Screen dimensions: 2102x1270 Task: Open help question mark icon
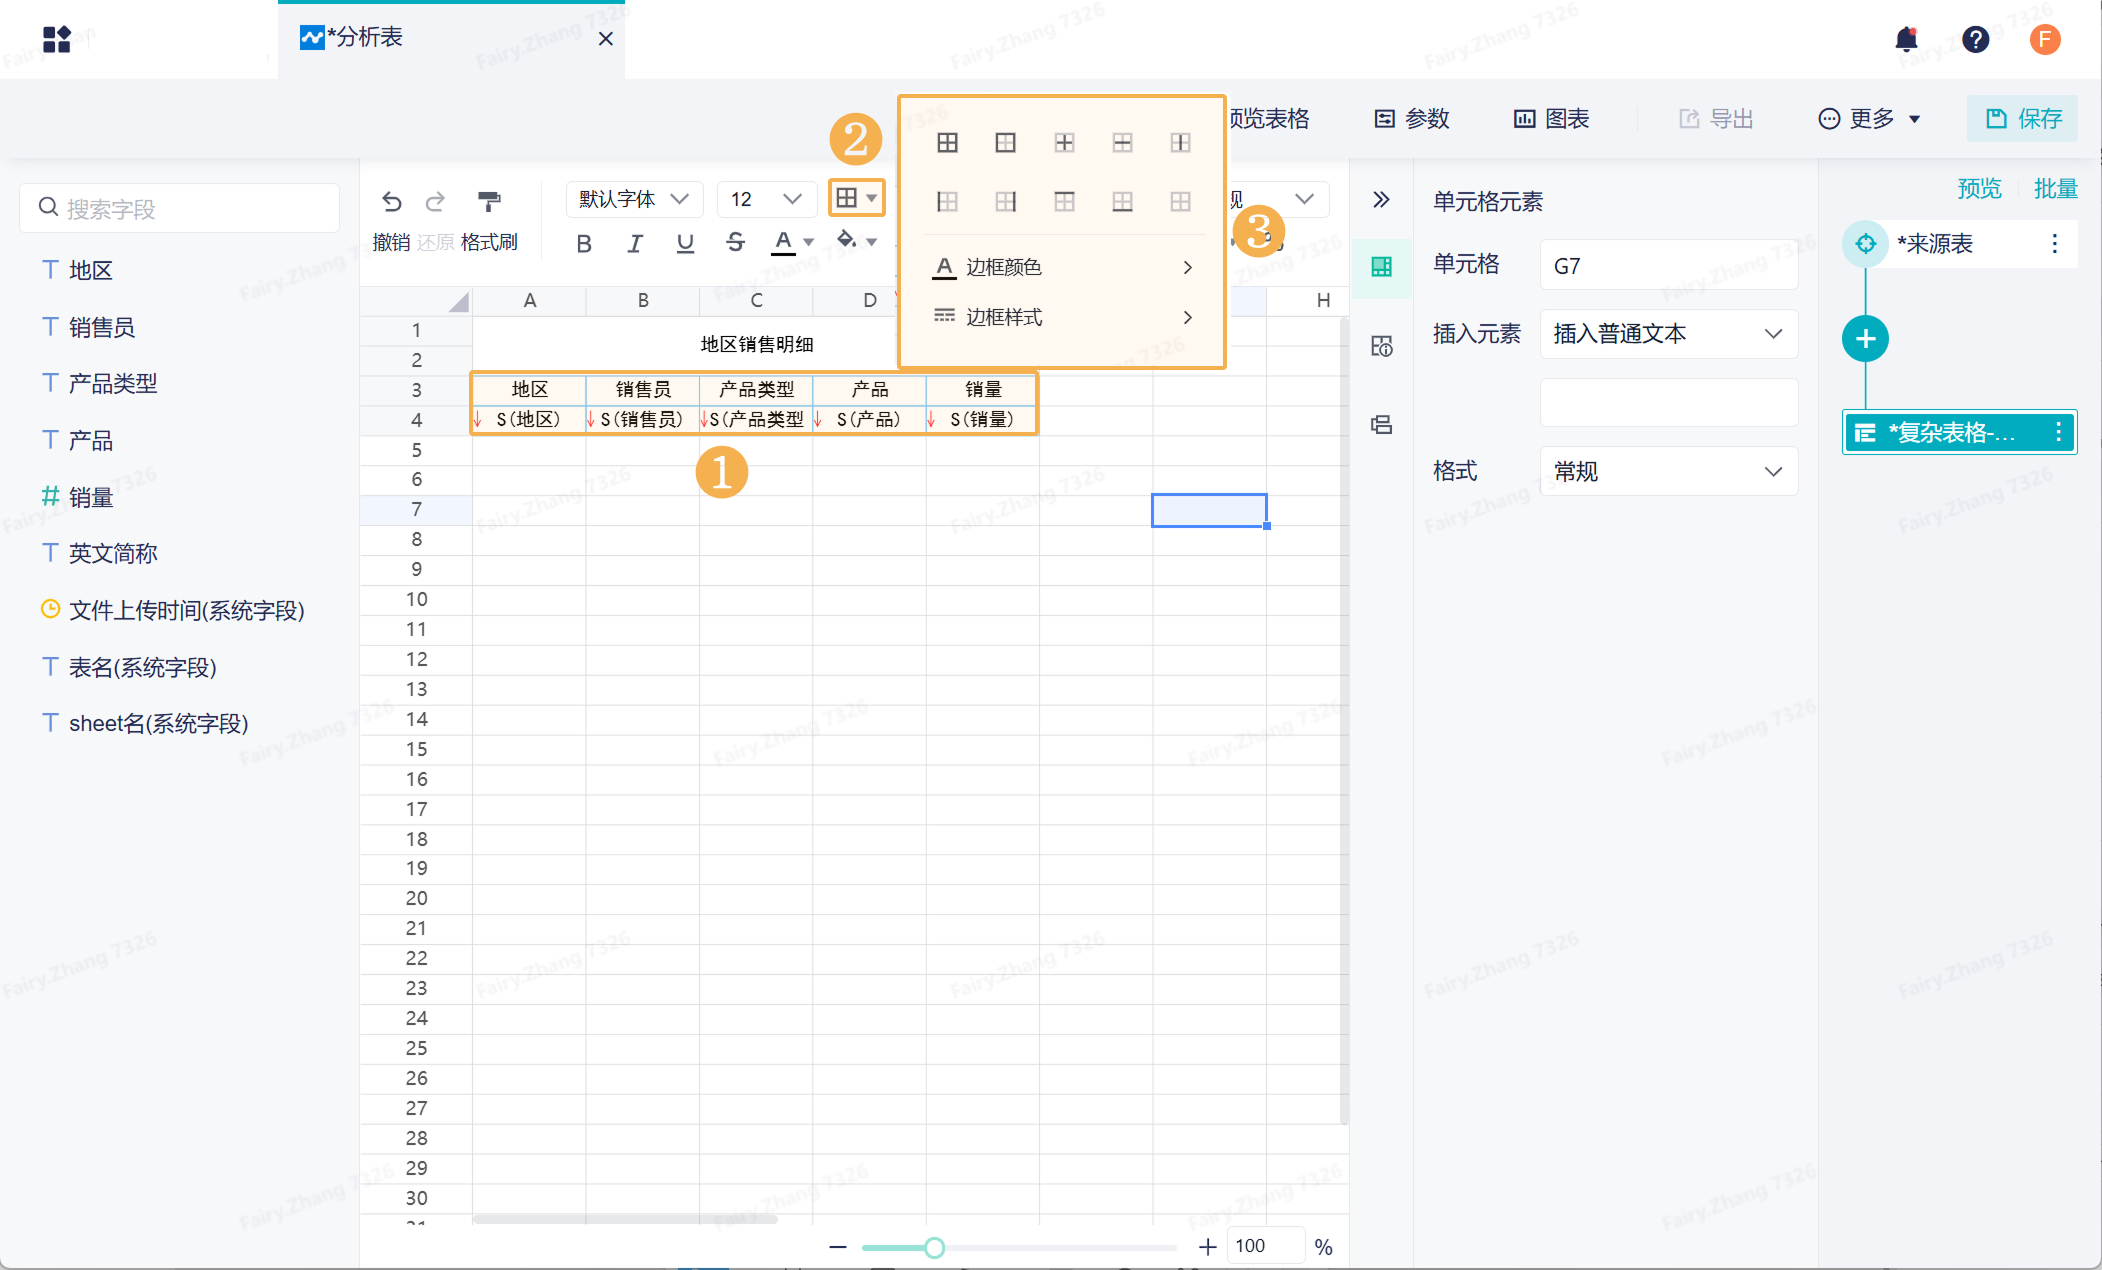click(x=1975, y=39)
